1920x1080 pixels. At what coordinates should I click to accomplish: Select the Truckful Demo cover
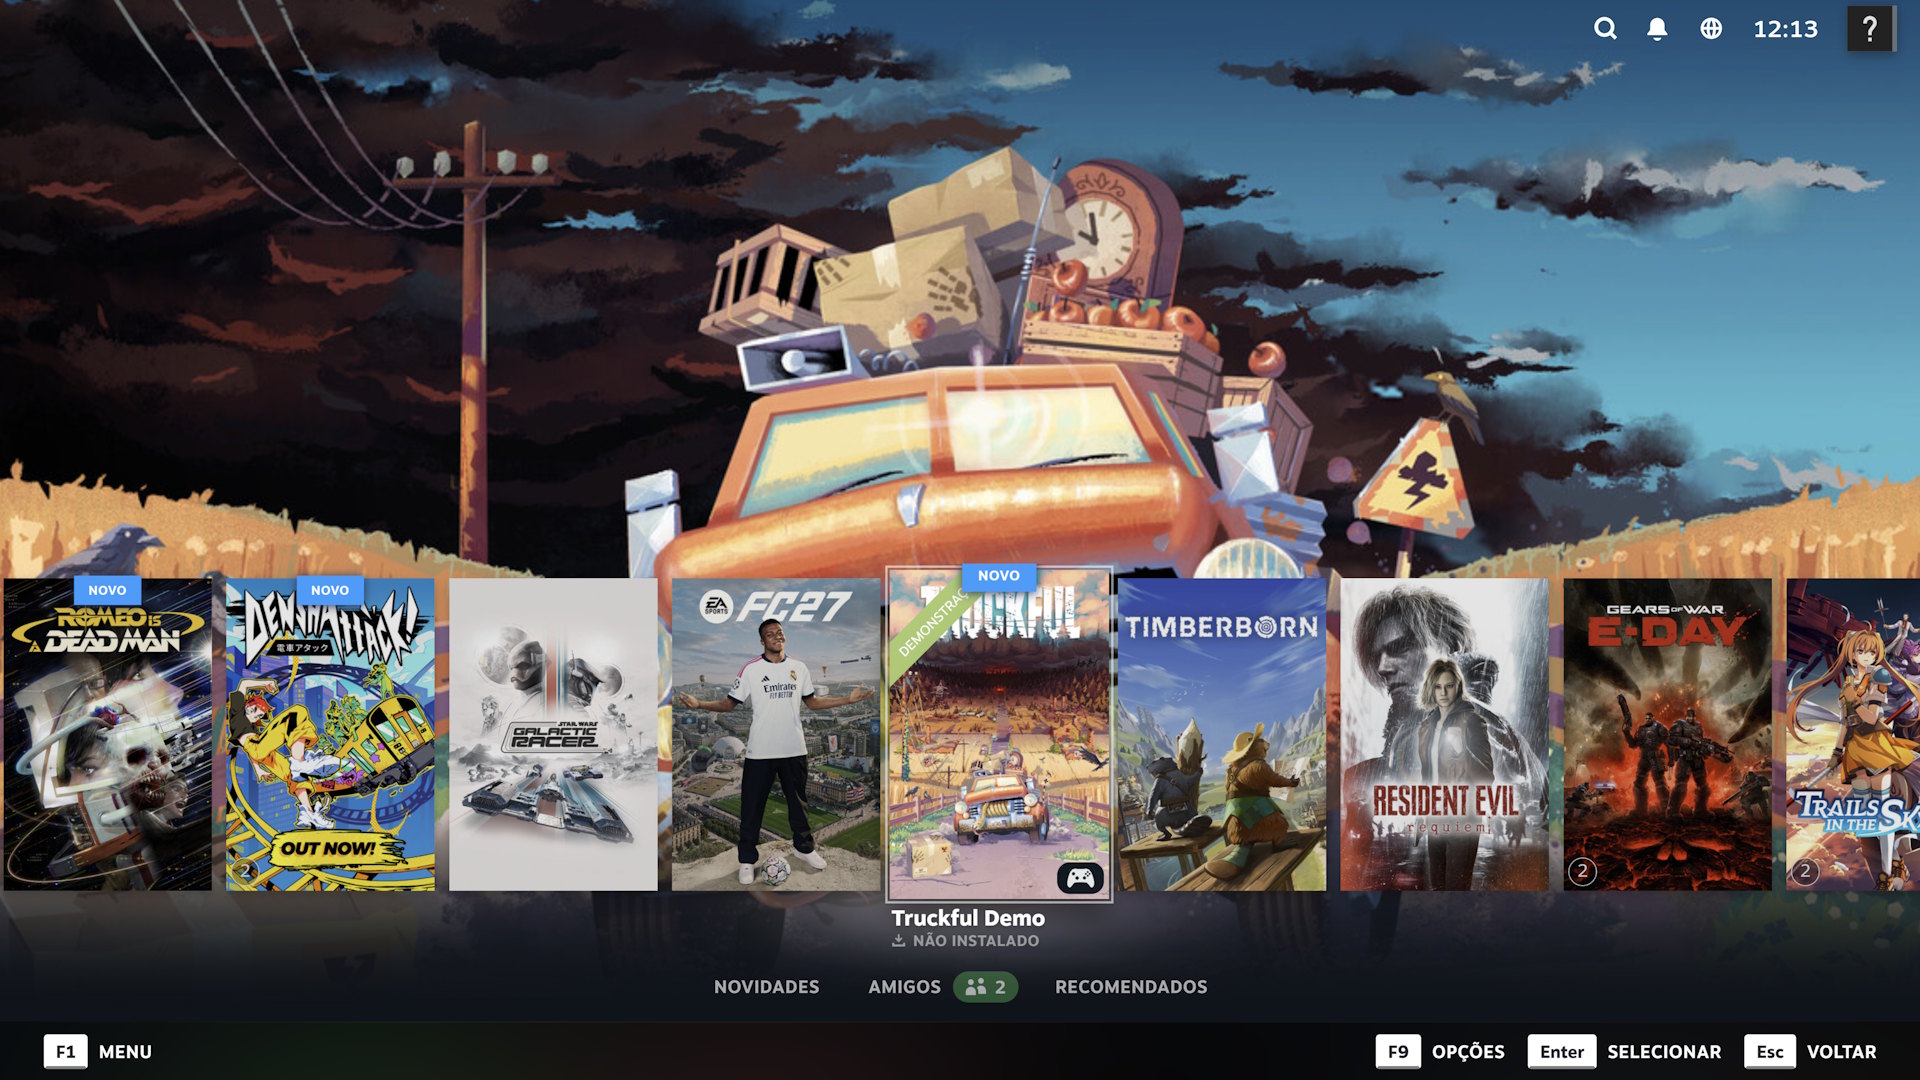click(999, 734)
